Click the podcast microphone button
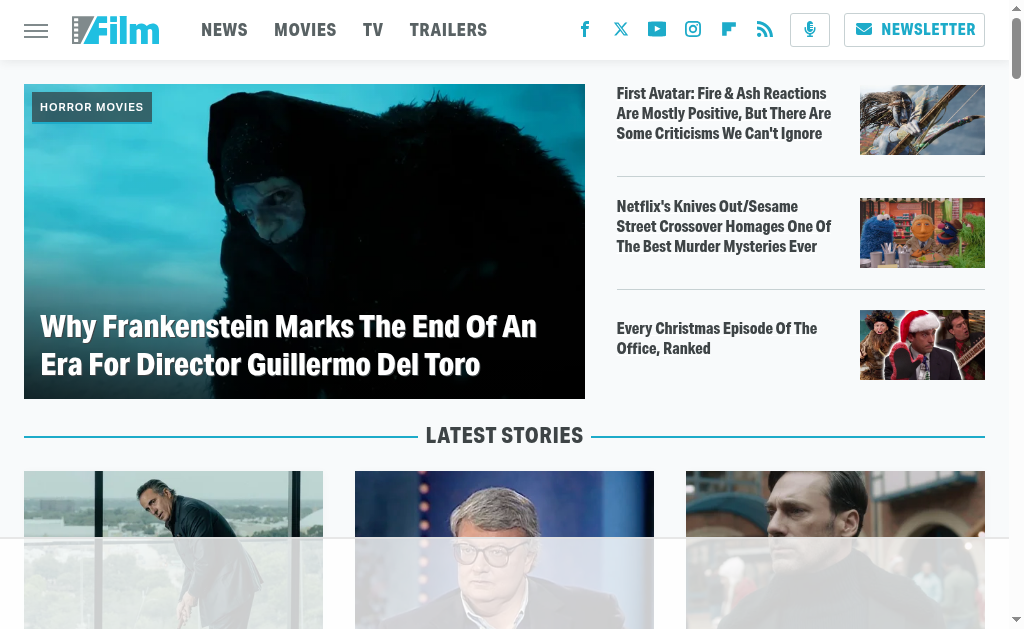The height and width of the screenshot is (629, 1024). click(810, 30)
